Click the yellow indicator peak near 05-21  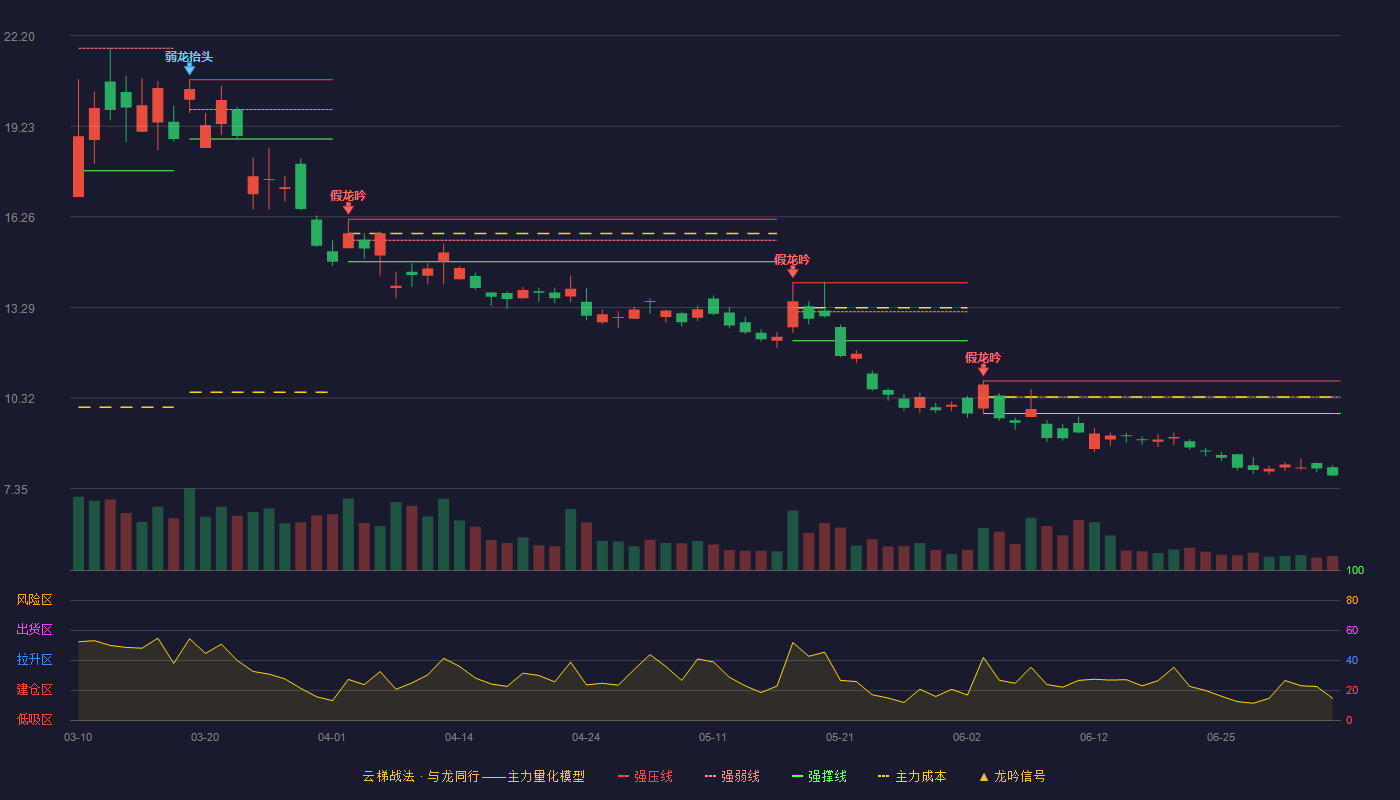coord(793,642)
